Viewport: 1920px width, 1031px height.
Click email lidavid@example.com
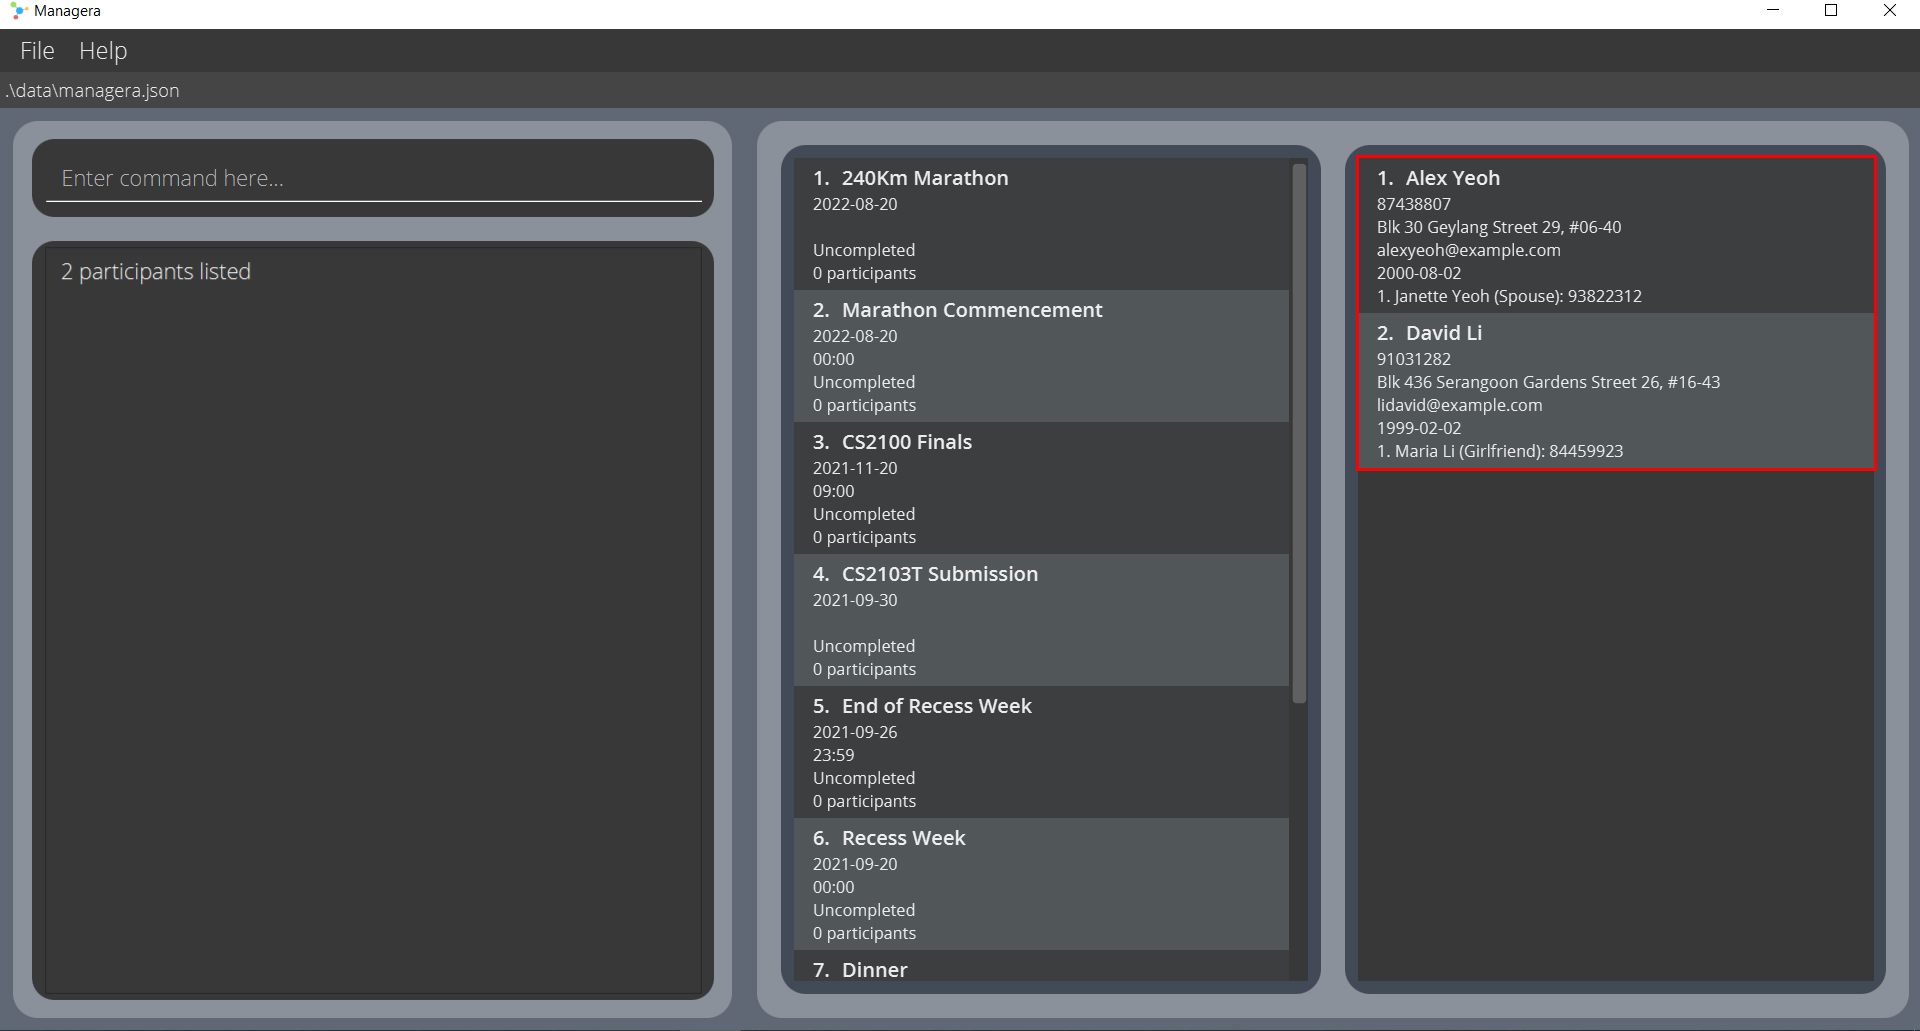(x=1459, y=405)
